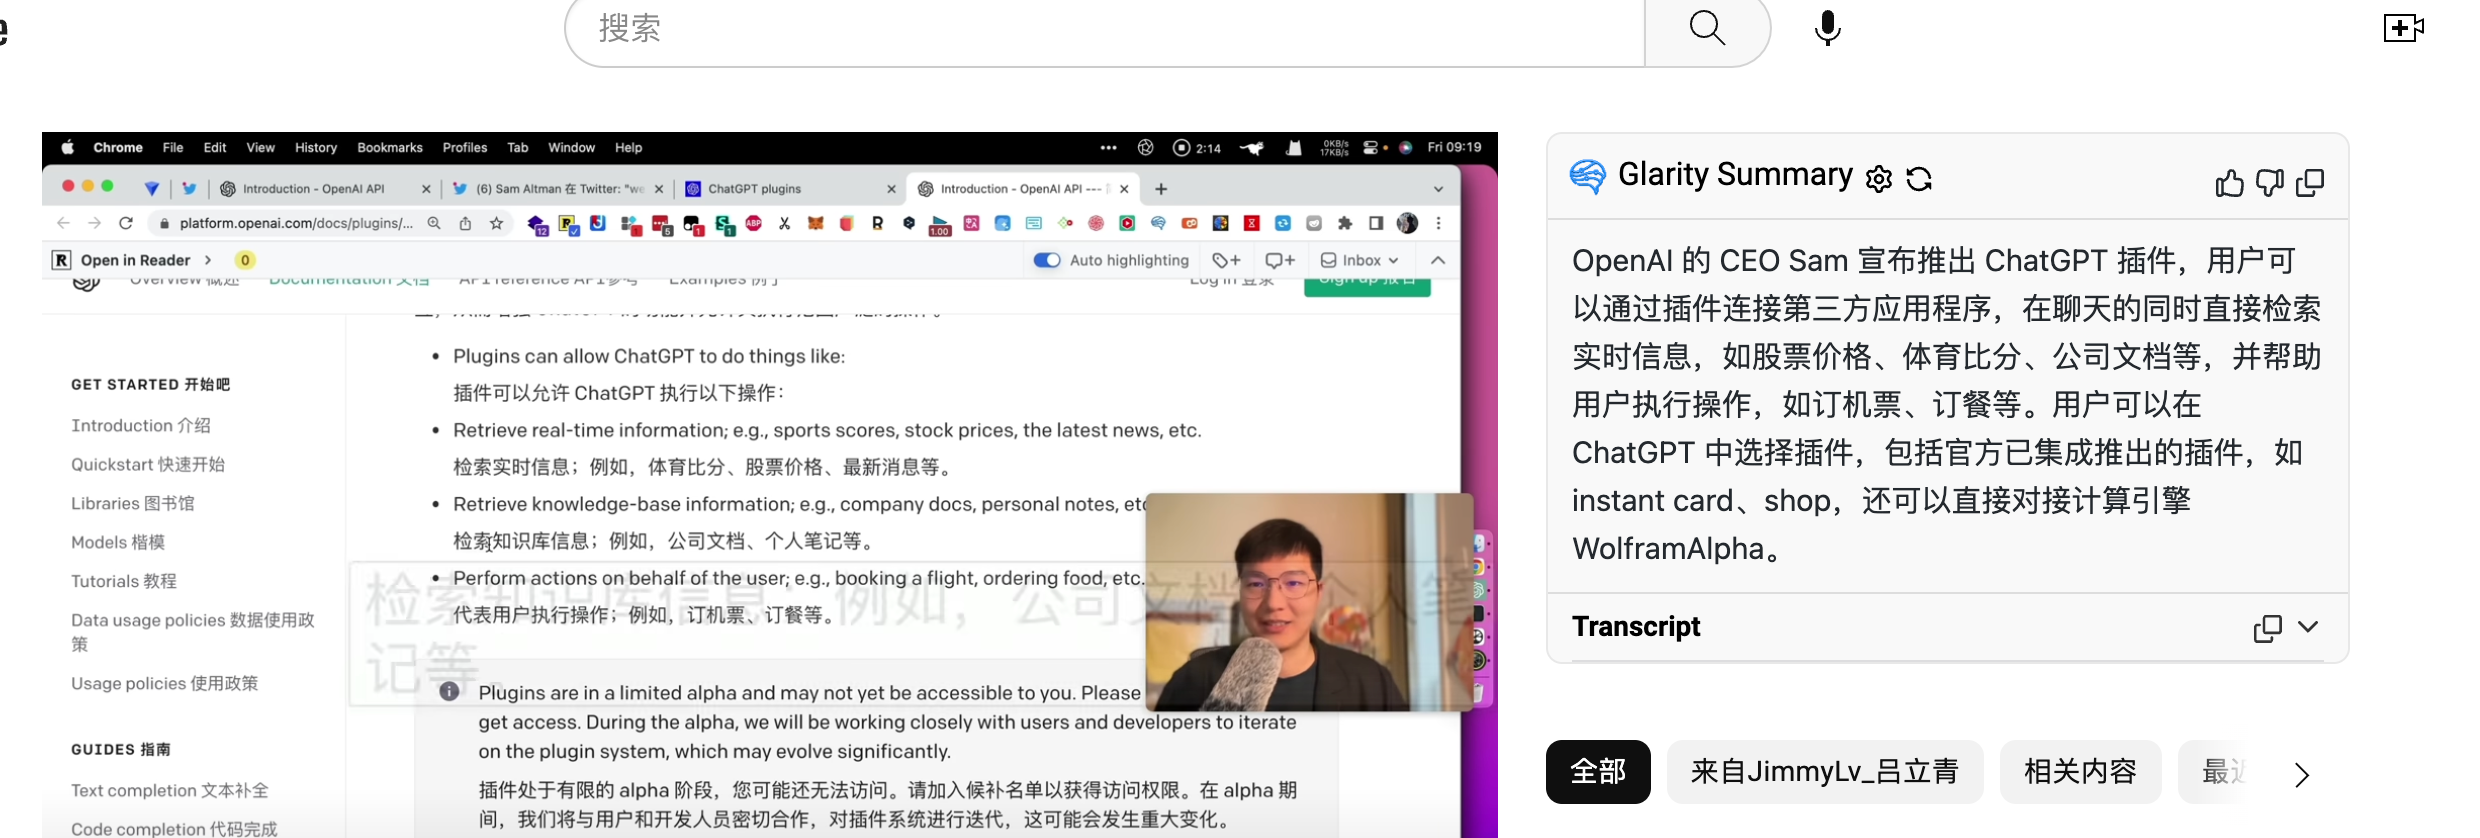Click the add tag icon in Reader bar
This screenshot has height=838, width=2480.
click(x=1226, y=260)
